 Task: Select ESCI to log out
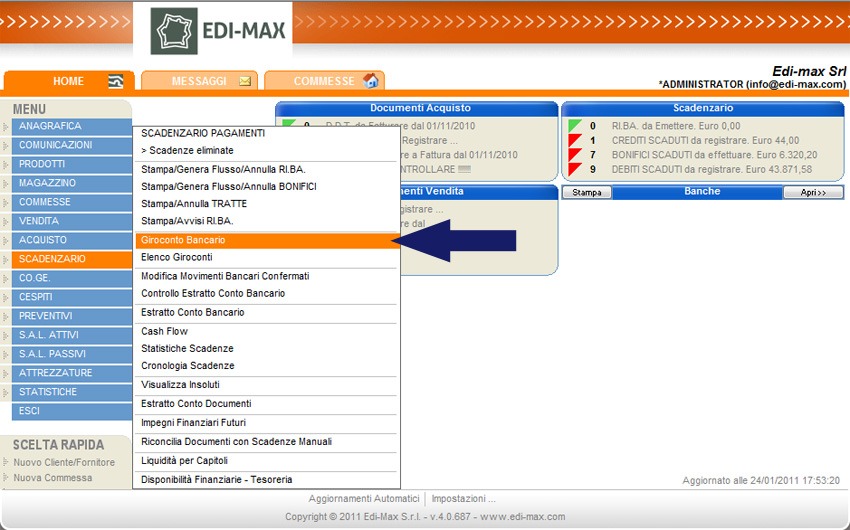click(x=30, y=411)
